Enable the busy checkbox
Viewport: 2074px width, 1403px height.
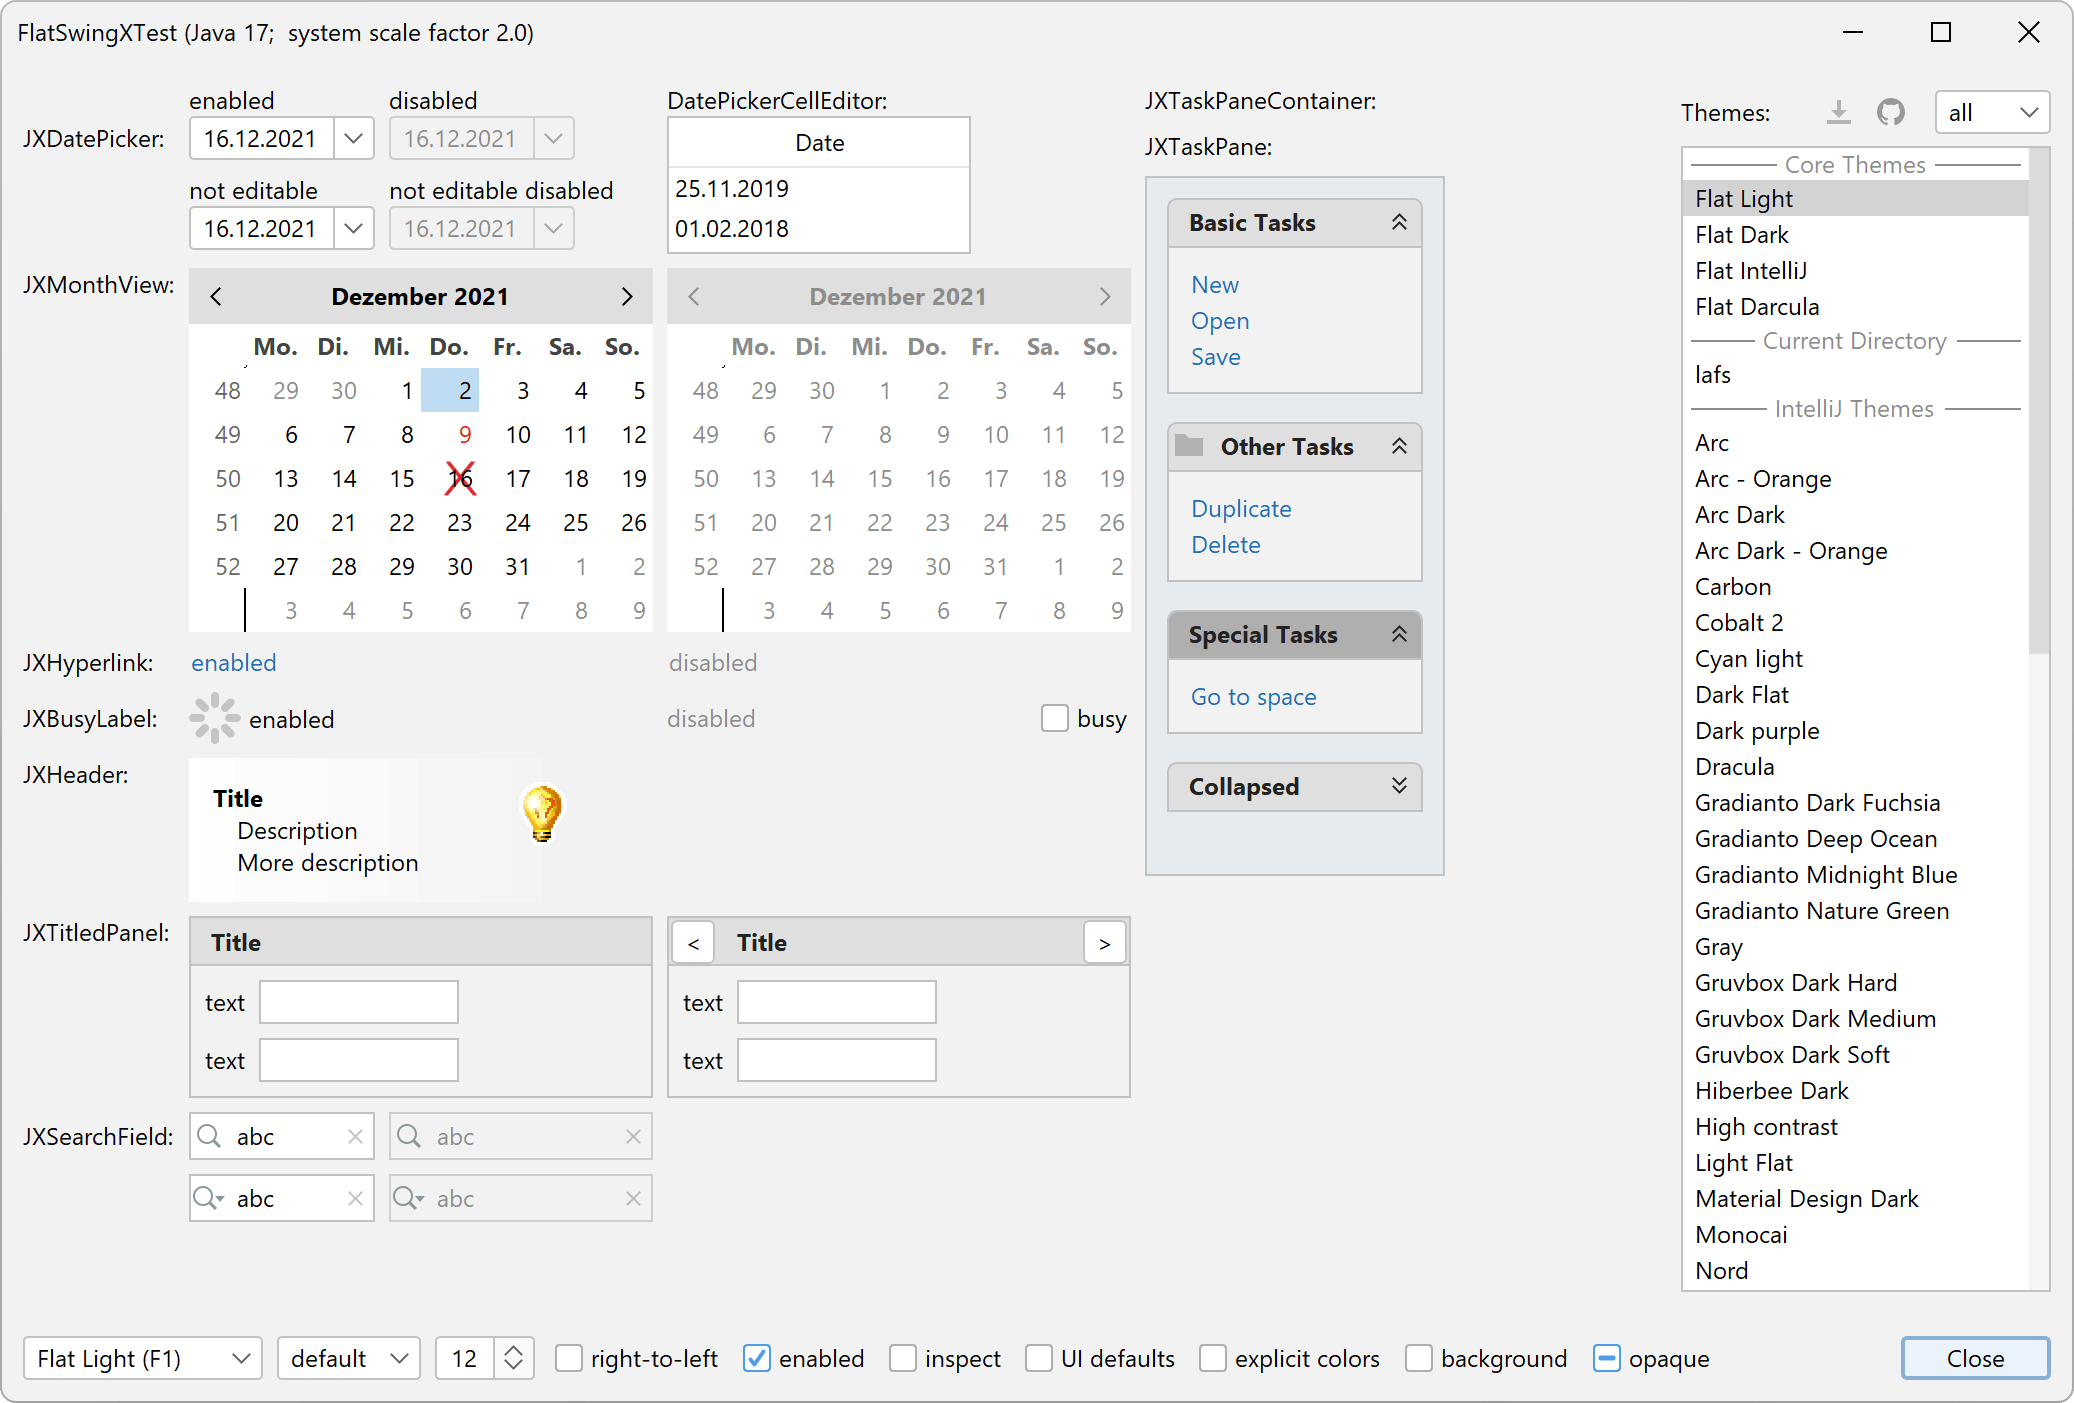point(1054,718)
